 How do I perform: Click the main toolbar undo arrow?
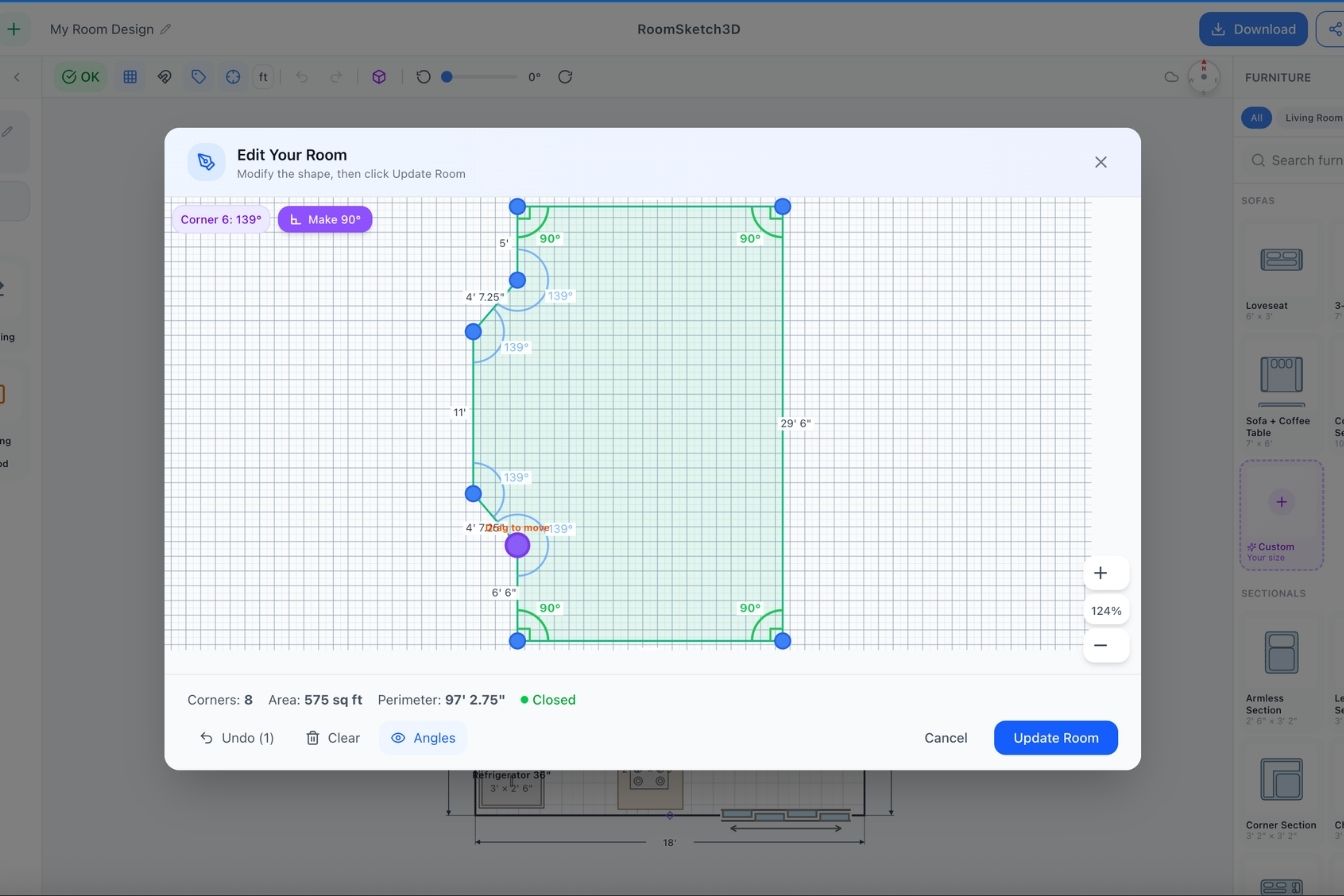[302, 77]
